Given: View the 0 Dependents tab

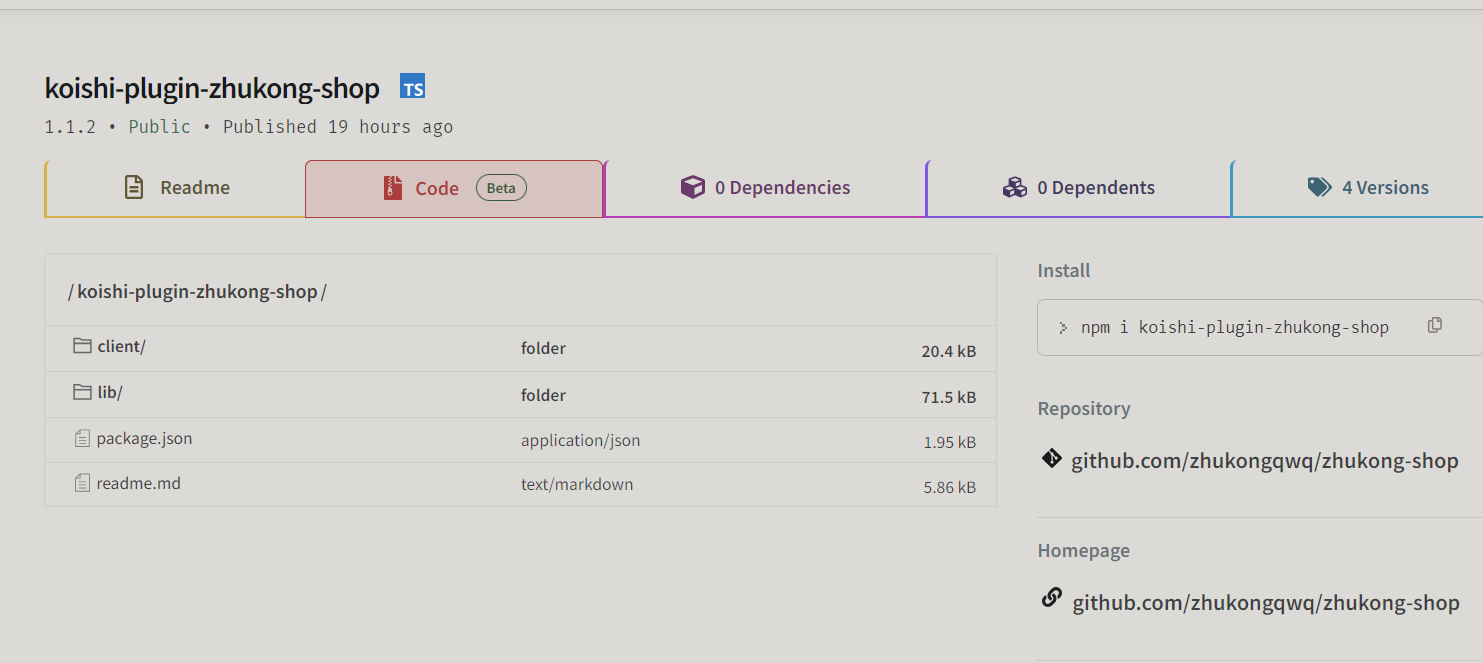Looking at the screenshot, I should coord(1078,188).
